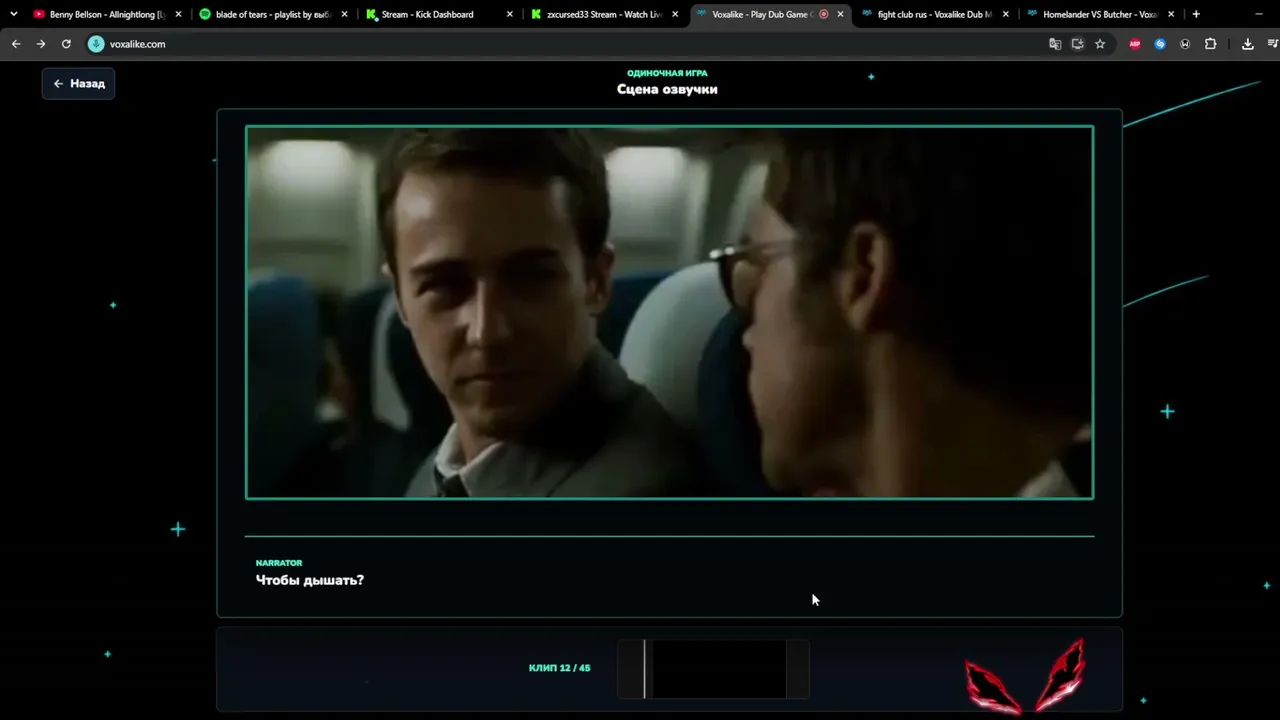Image resolution: width=1280 pixels, height=720 pixels.
Task: Close the blade of tears tab
Action: click(344, 15)
